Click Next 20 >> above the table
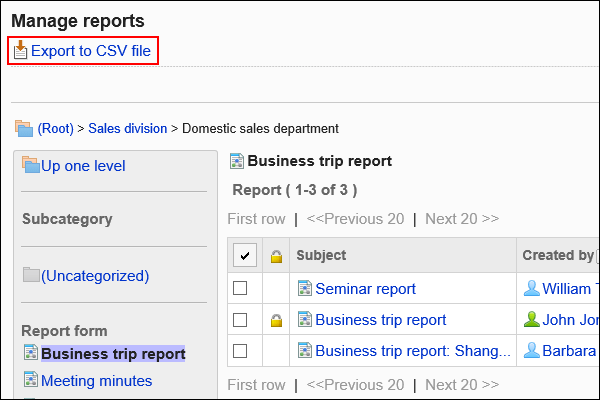The height and width of the screenshot is (400, 600). tap(462, 219)
